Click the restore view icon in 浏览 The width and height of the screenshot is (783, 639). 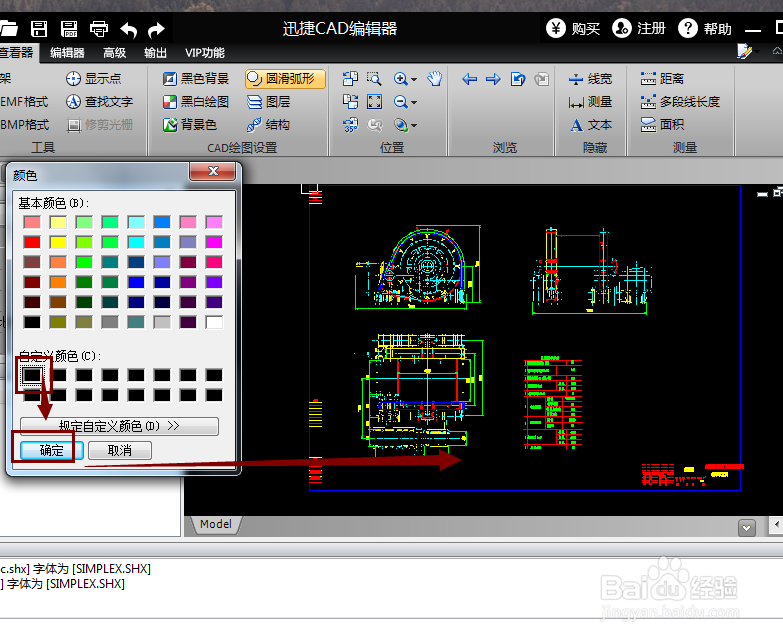518,79
